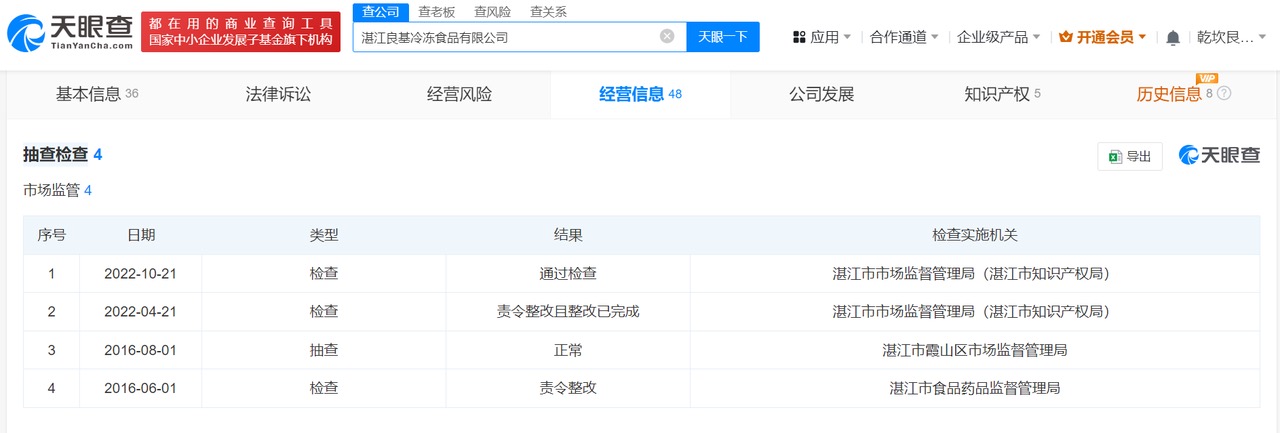The image size is (1280, 433).
Task: Click the 抽查 type cell
Action: (x=324, y=349)
